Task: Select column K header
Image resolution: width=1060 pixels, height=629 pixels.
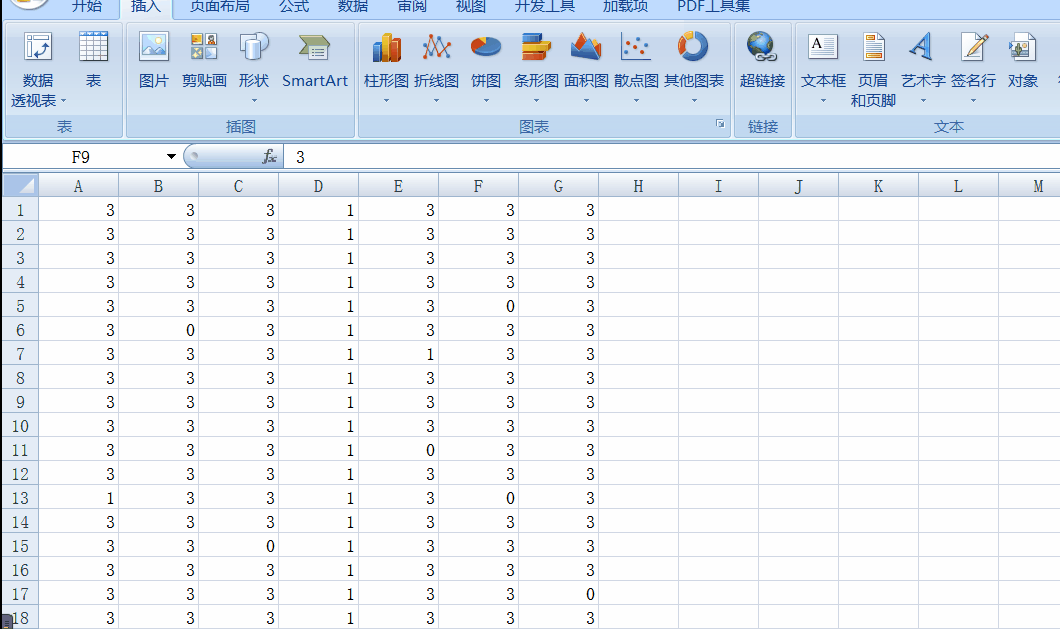Action: point(878,186)
